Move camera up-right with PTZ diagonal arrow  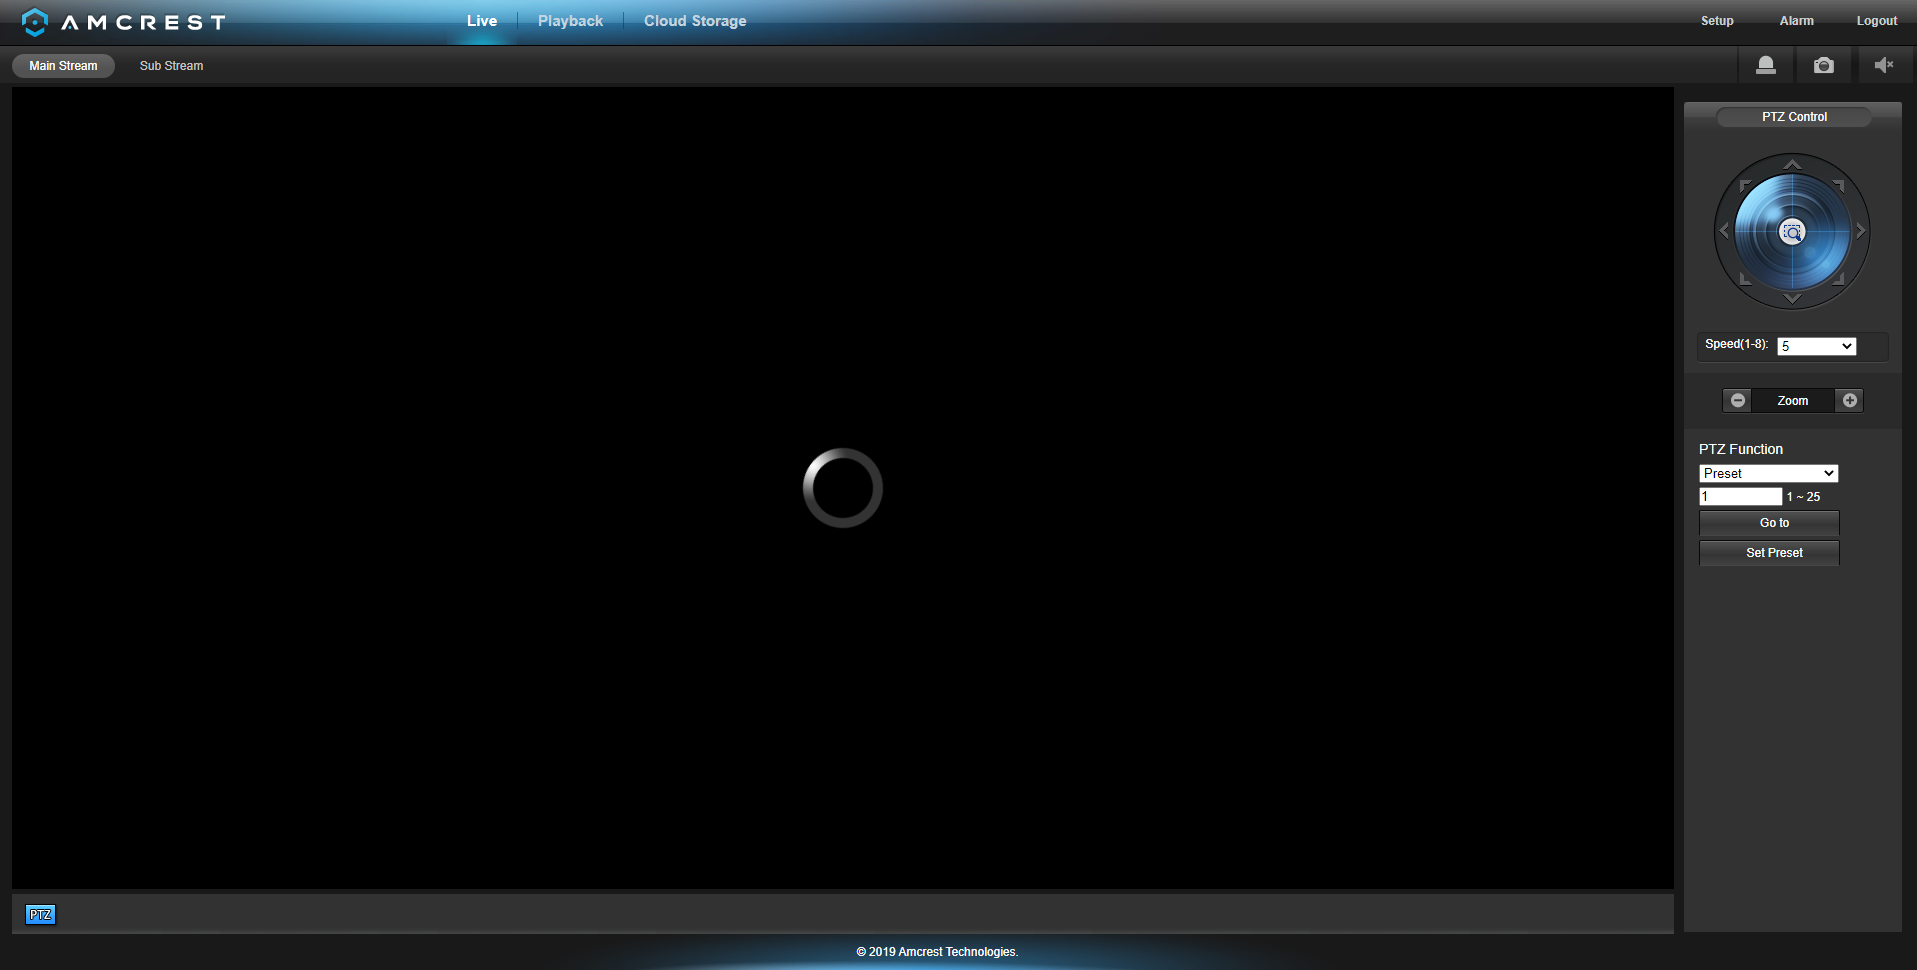(x=1839, y=185)
